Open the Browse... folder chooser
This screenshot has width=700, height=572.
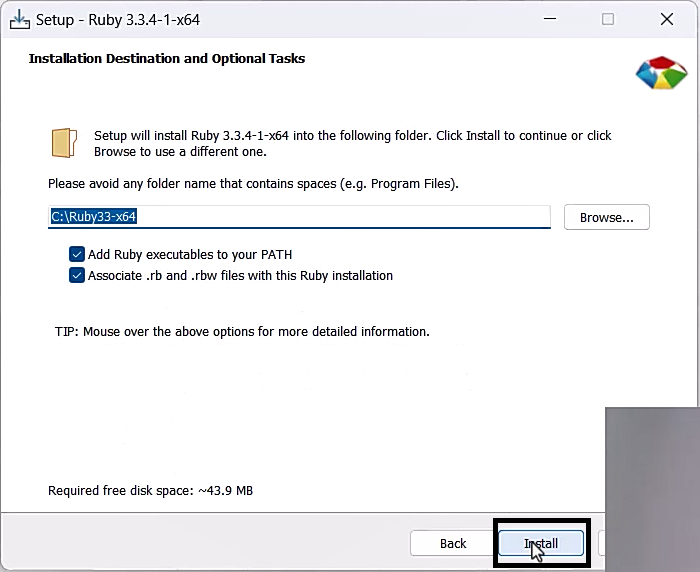click(x=606, y=217)
